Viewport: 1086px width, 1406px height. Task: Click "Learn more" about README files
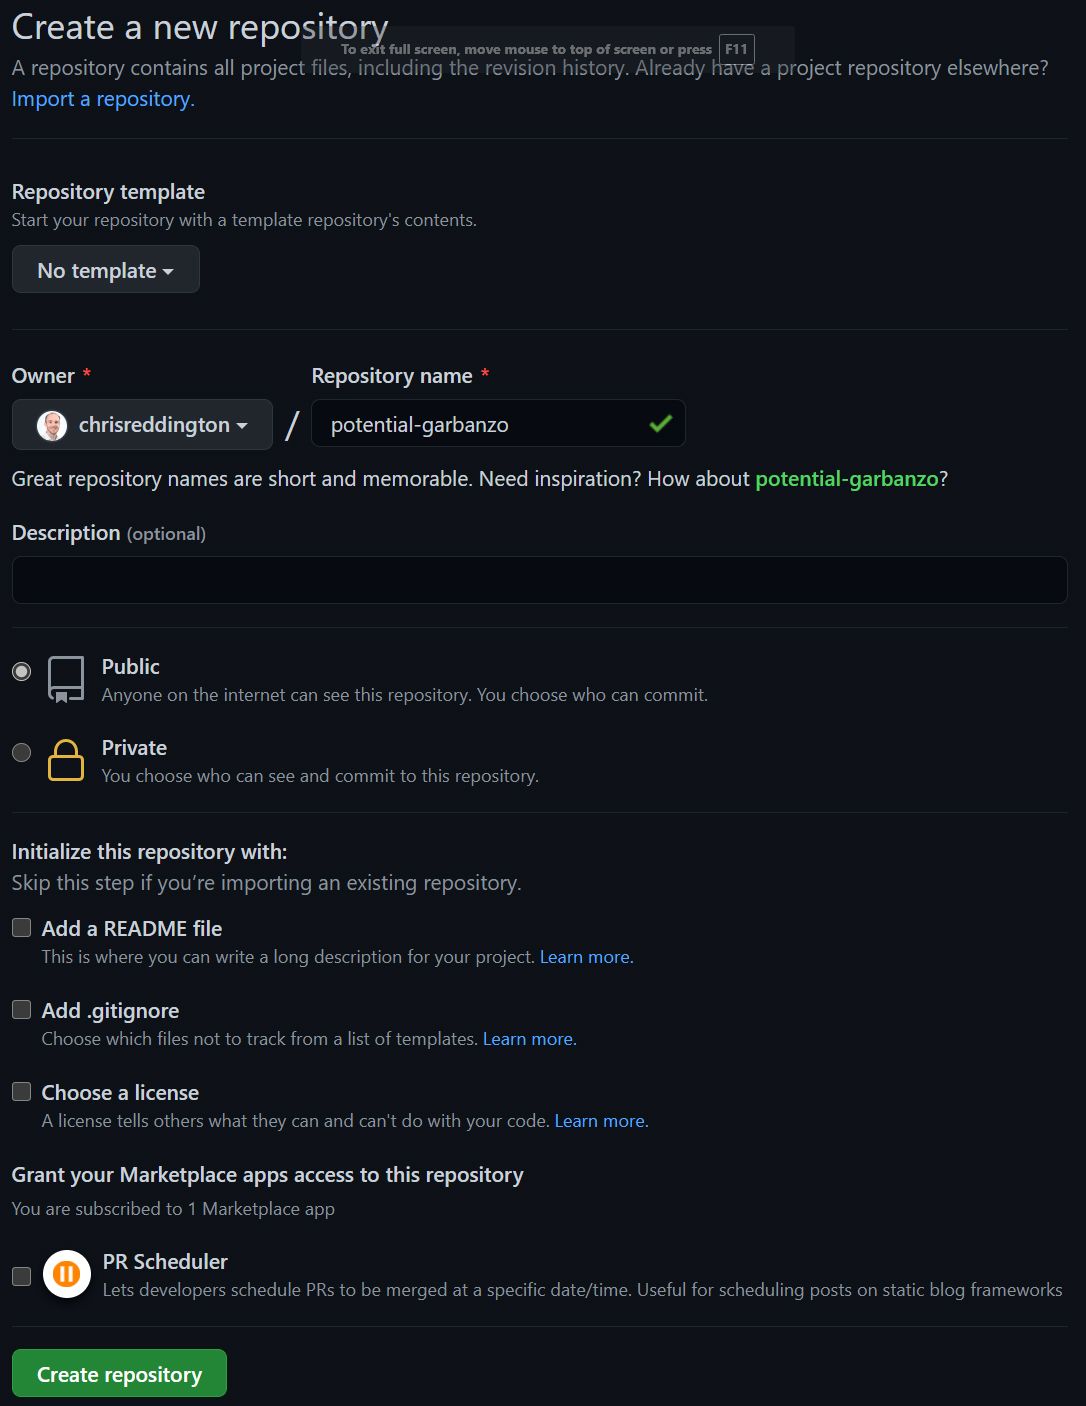coord(584,957)
